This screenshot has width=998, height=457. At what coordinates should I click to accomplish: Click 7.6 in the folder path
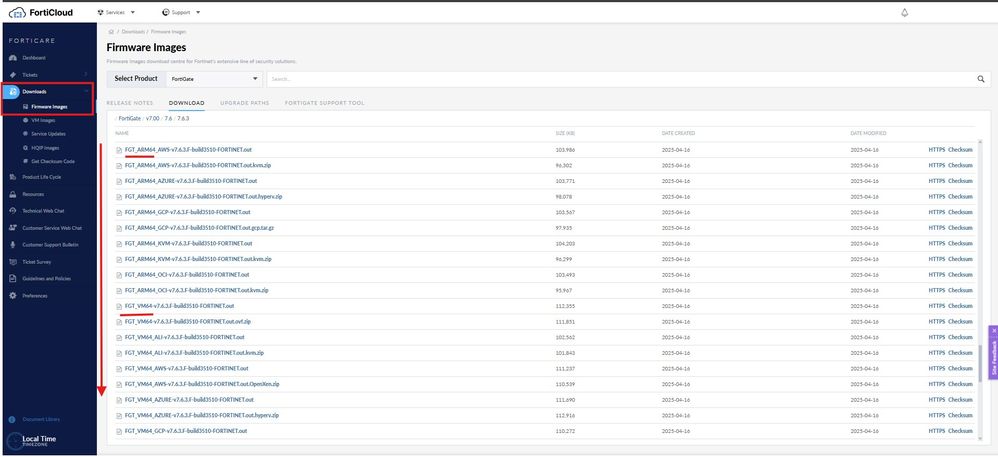169,118
